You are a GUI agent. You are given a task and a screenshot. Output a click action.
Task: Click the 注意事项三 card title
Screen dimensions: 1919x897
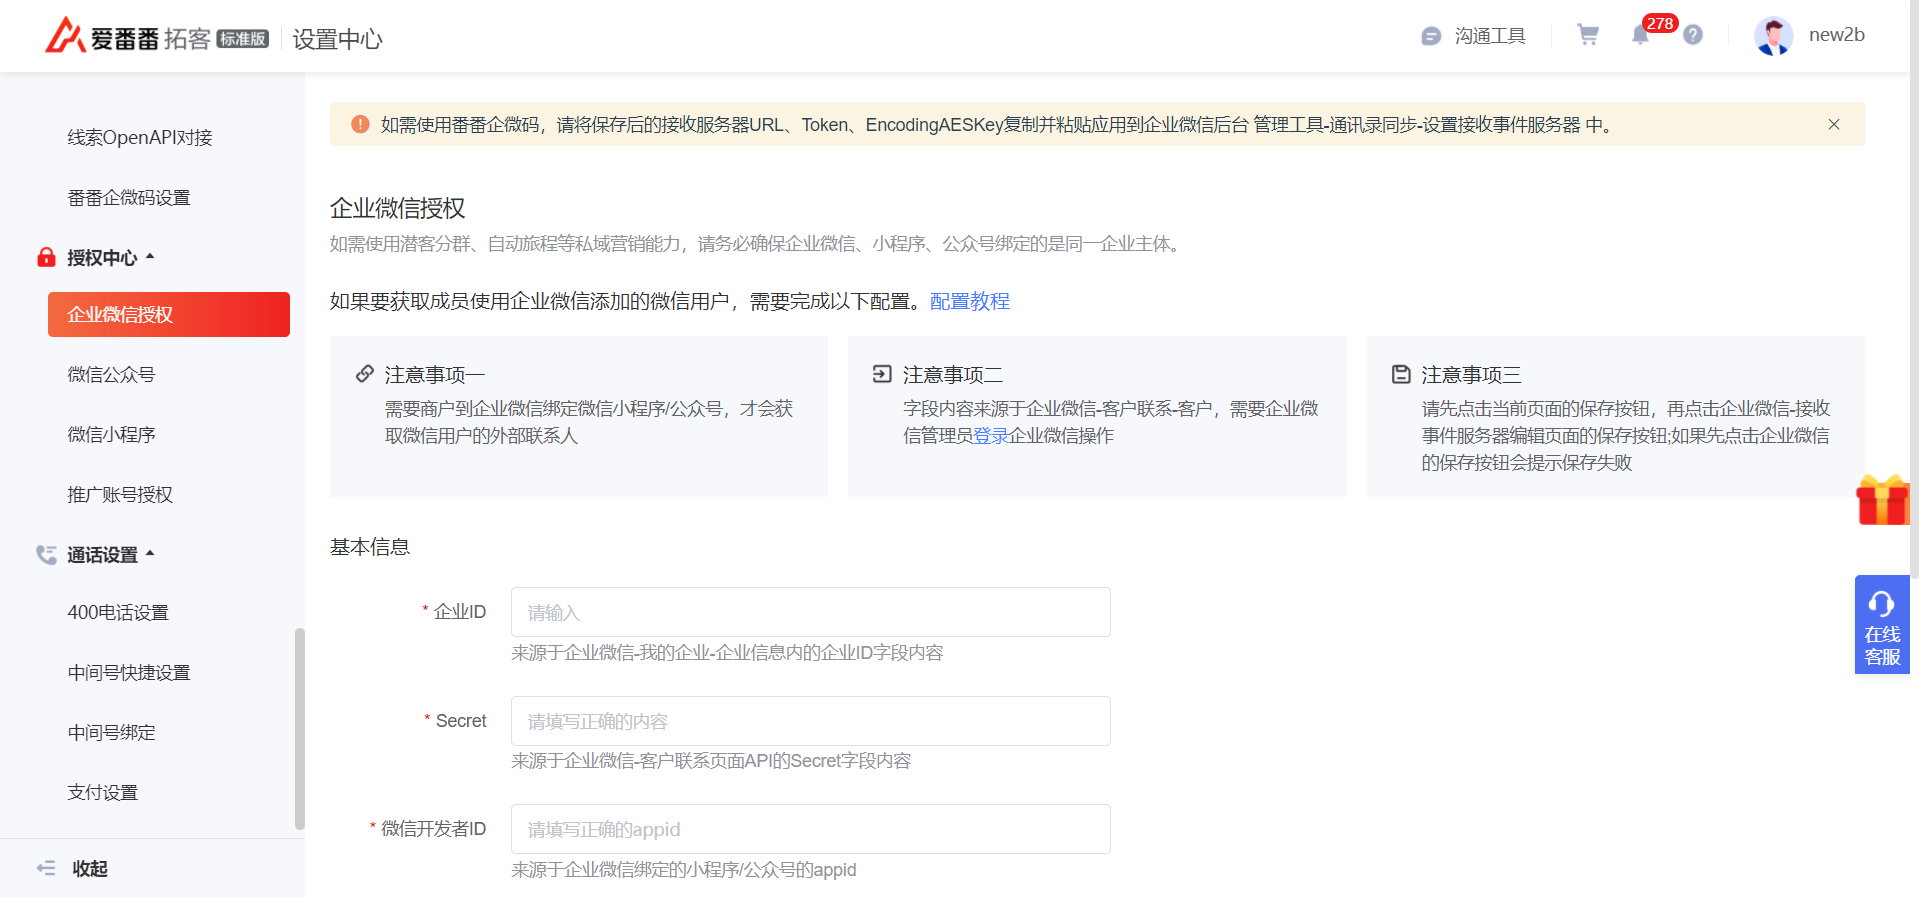tap(1471, 374)
